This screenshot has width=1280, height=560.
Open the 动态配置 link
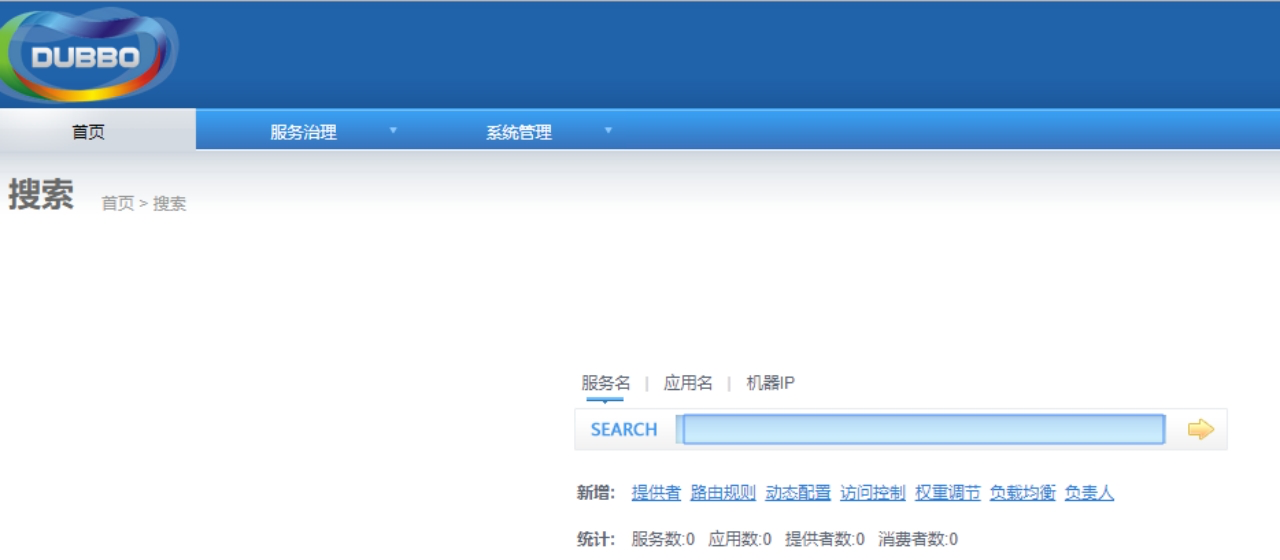coord(798,492)
